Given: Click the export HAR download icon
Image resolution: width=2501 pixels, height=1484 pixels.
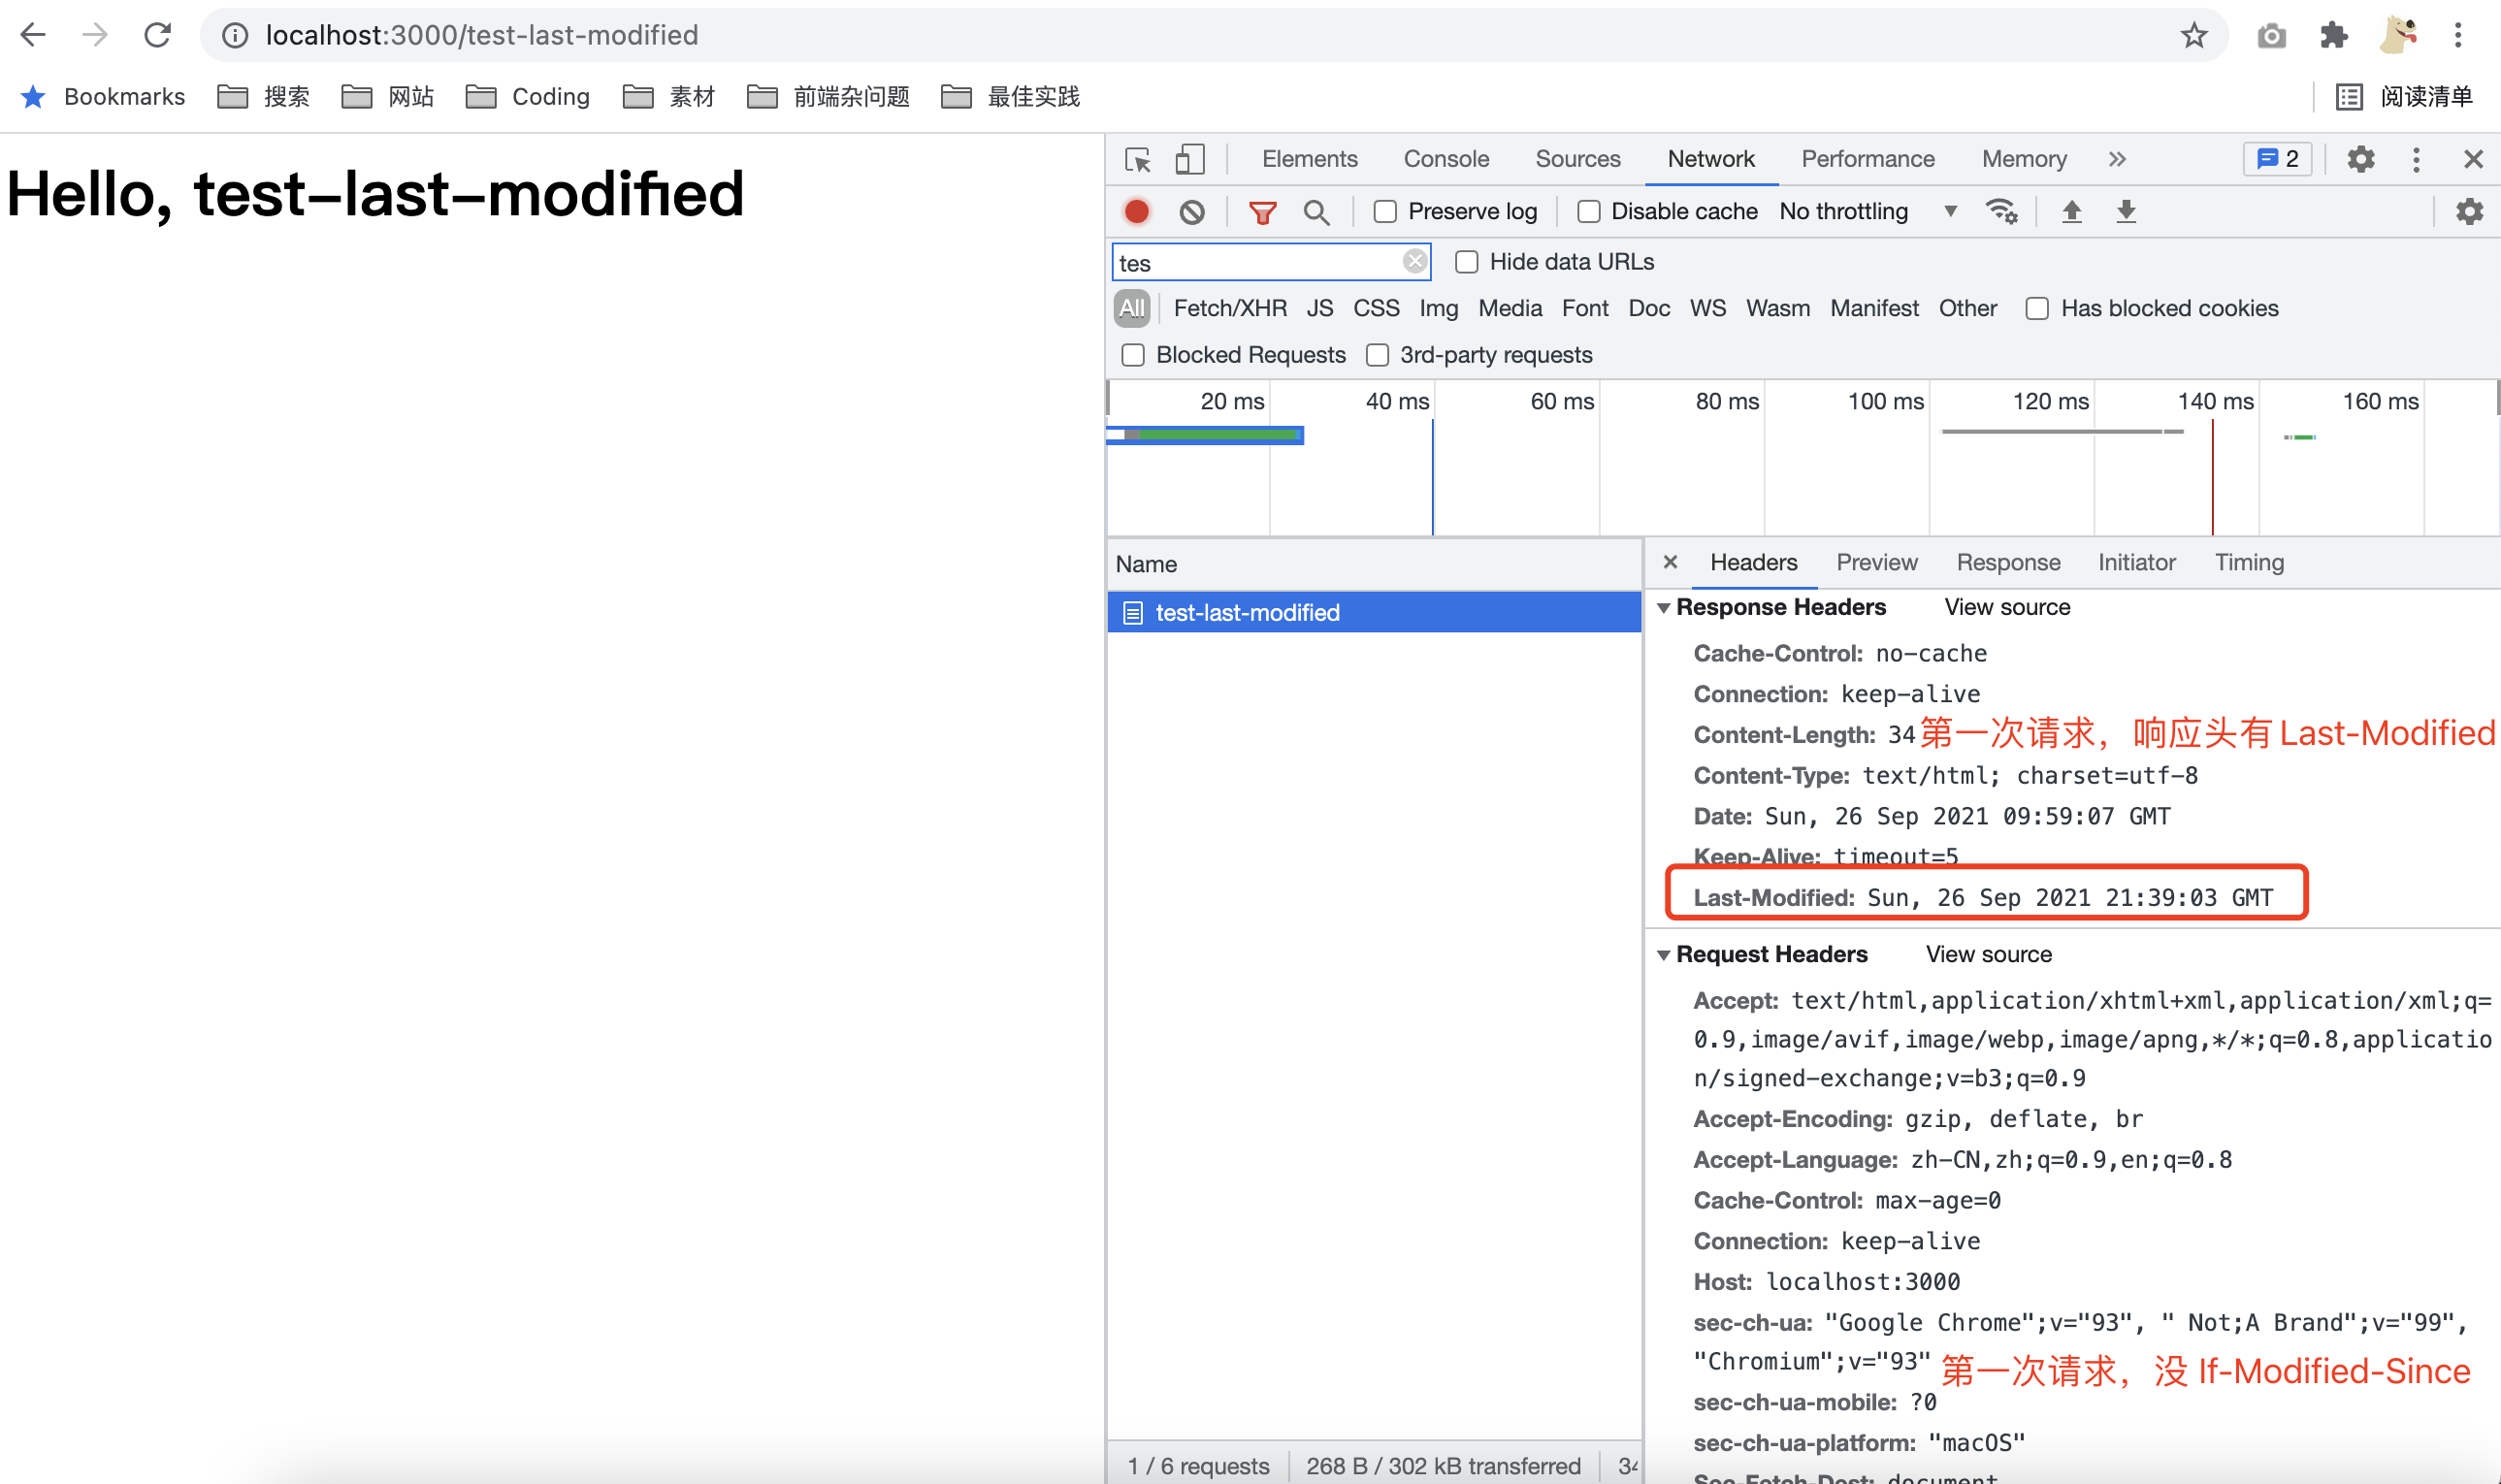Looking at the screenshot, I should coord(2126,211).
